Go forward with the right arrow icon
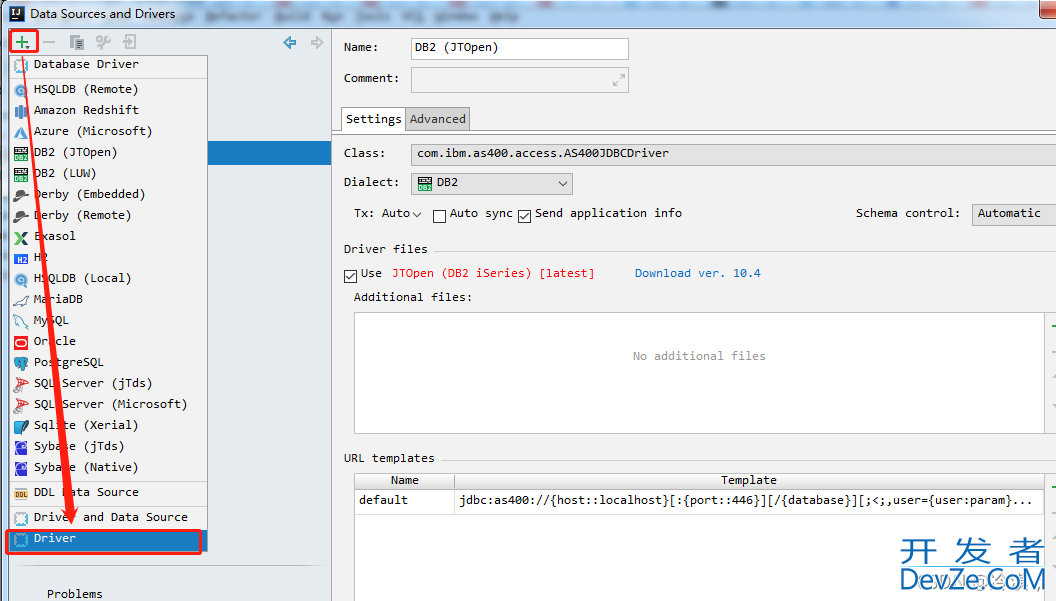 point(317,42)
